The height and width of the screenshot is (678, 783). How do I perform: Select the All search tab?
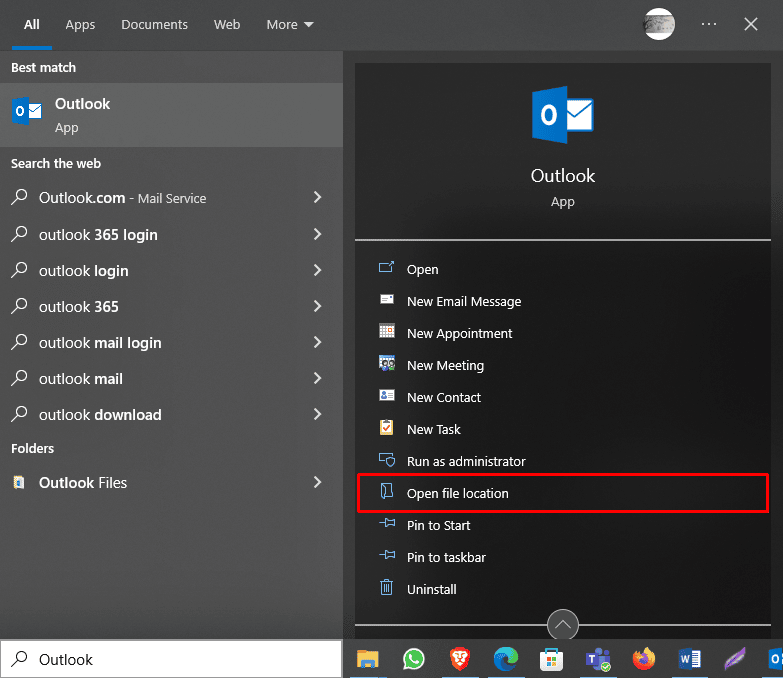point(31,24)
